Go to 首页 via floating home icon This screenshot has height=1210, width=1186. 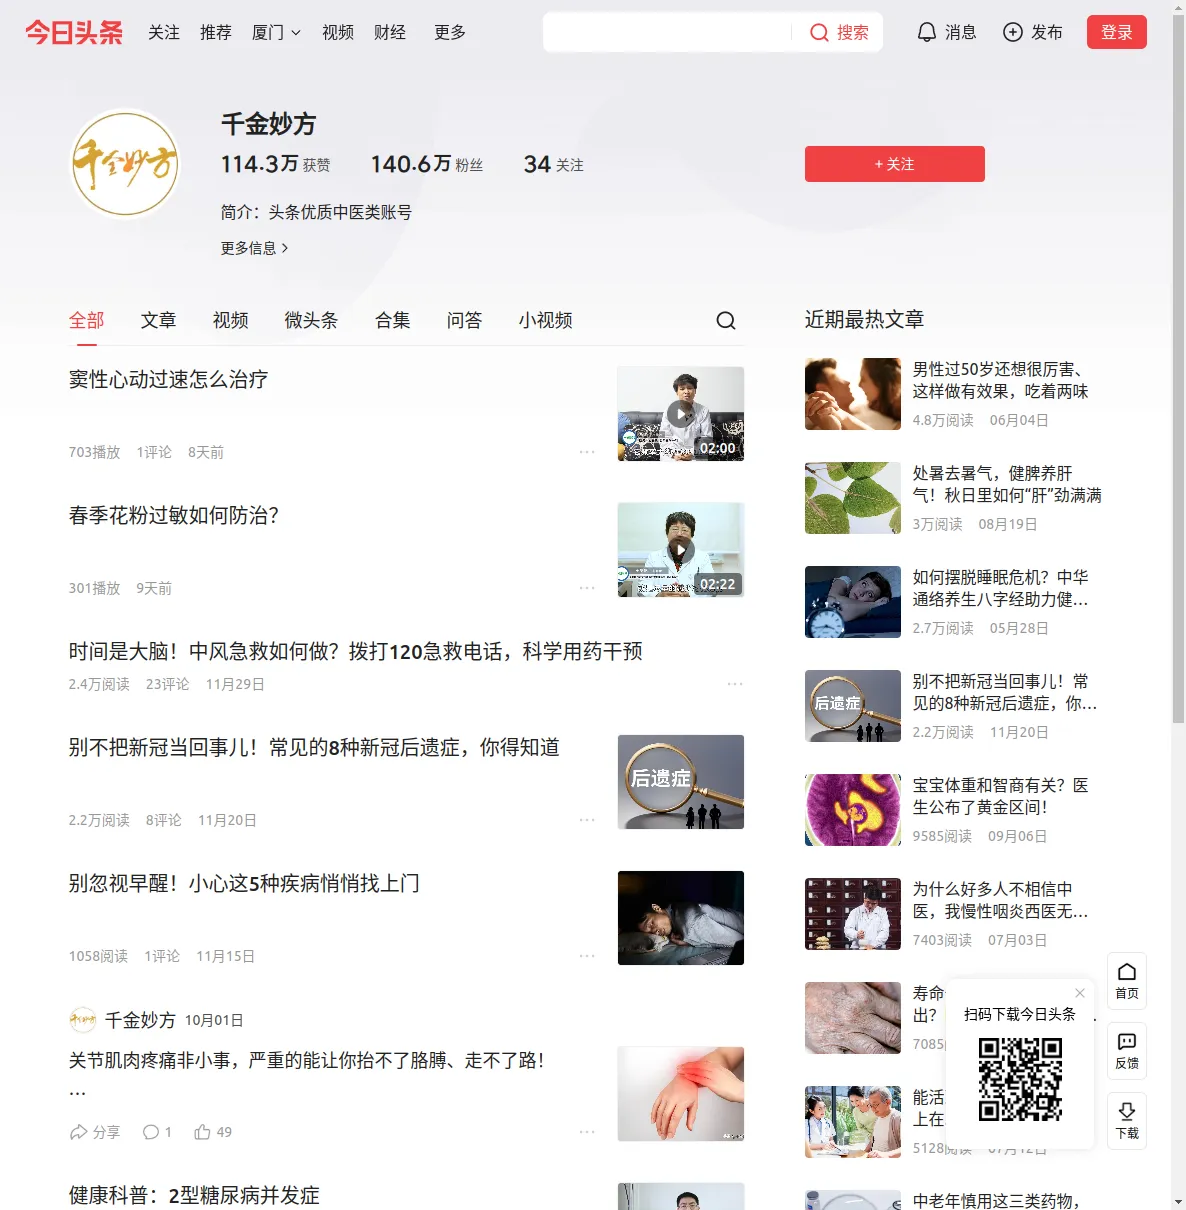pos(1127,981)
